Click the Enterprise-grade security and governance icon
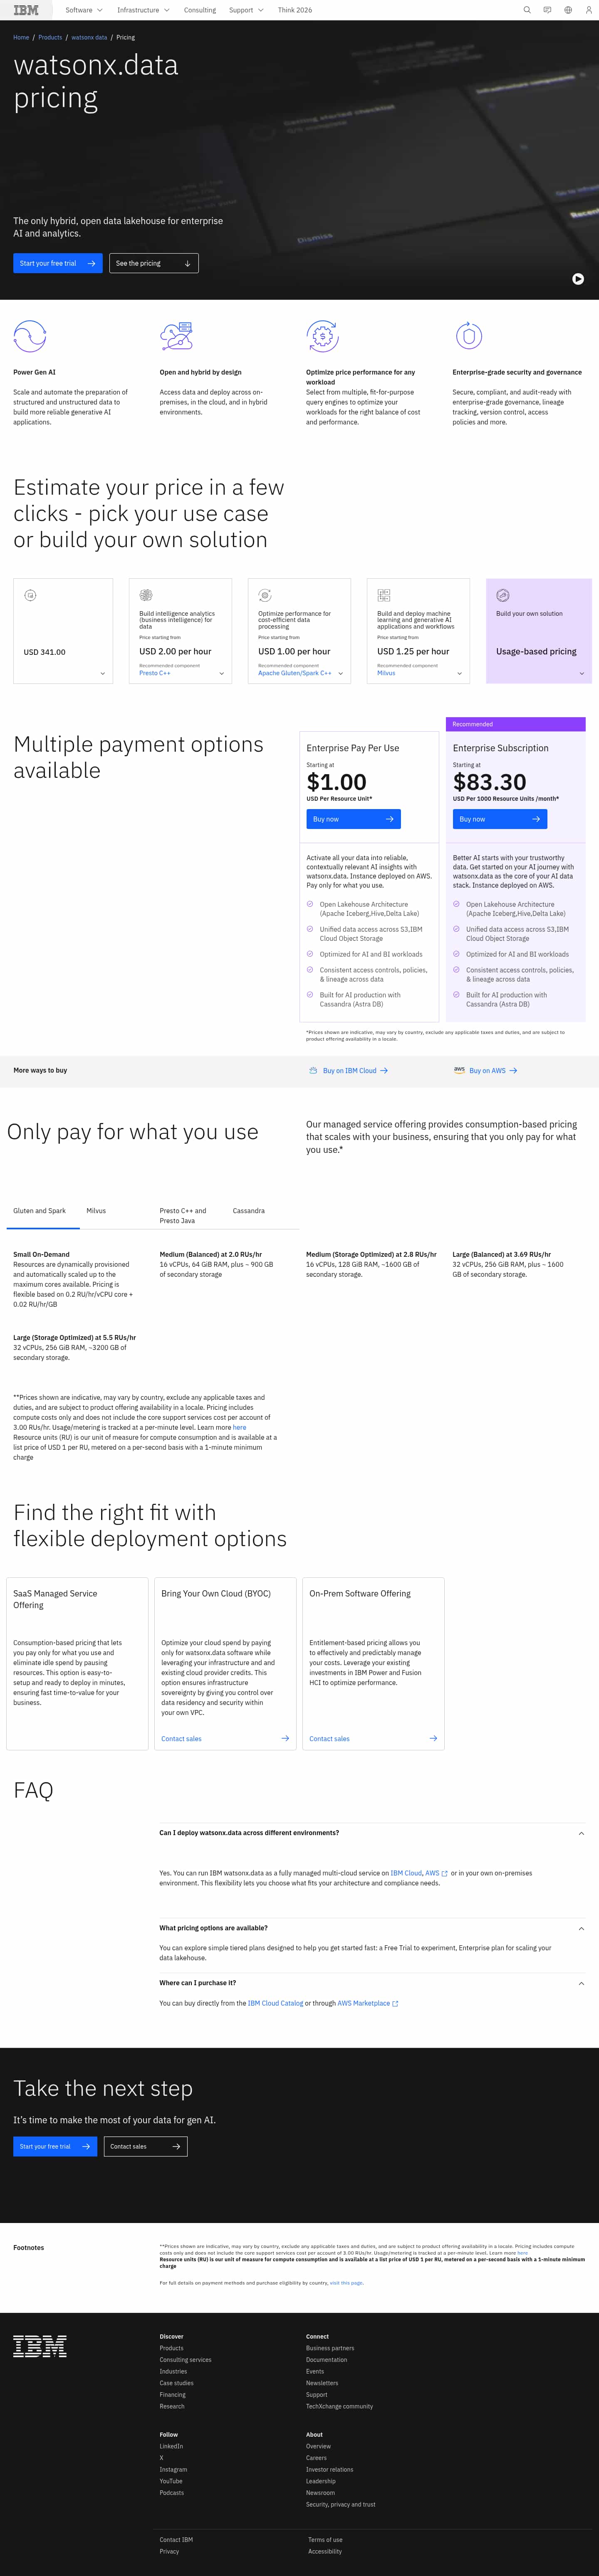Image resolution: width=599 pixels, height=2576 pixels. point(469,336)
